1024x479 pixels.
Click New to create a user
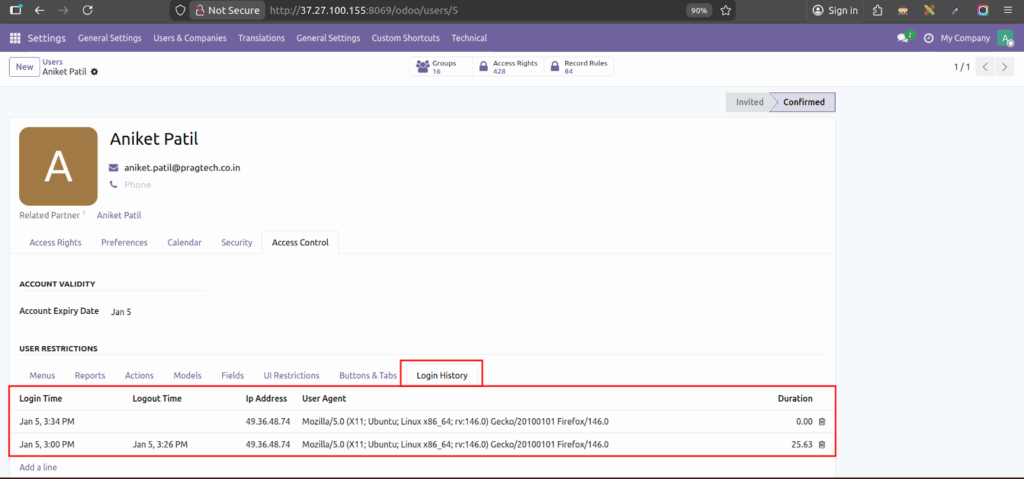click(x=23, y=67)
